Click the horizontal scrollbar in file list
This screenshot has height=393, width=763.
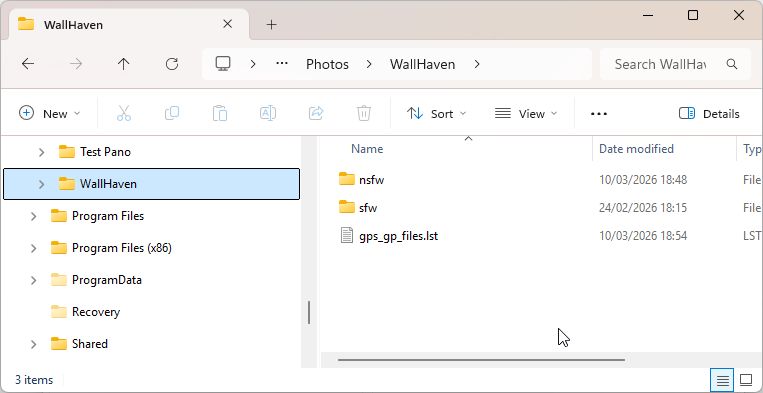pos(481,360)
